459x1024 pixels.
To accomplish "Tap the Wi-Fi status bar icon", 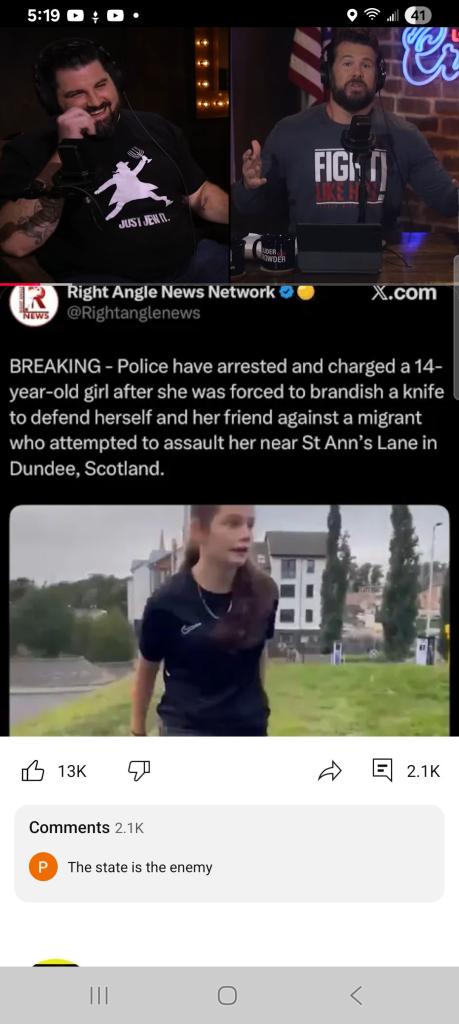I will [373, 15].
